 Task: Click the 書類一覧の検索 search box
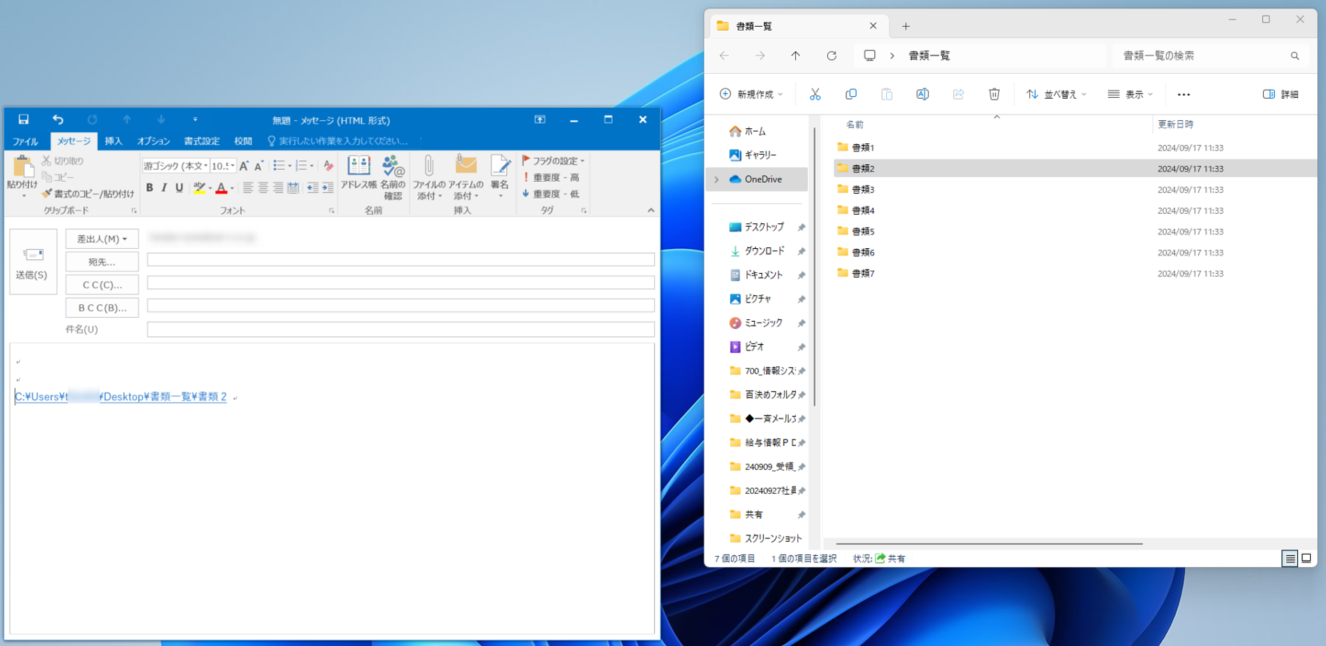[x=1210, y=56]
